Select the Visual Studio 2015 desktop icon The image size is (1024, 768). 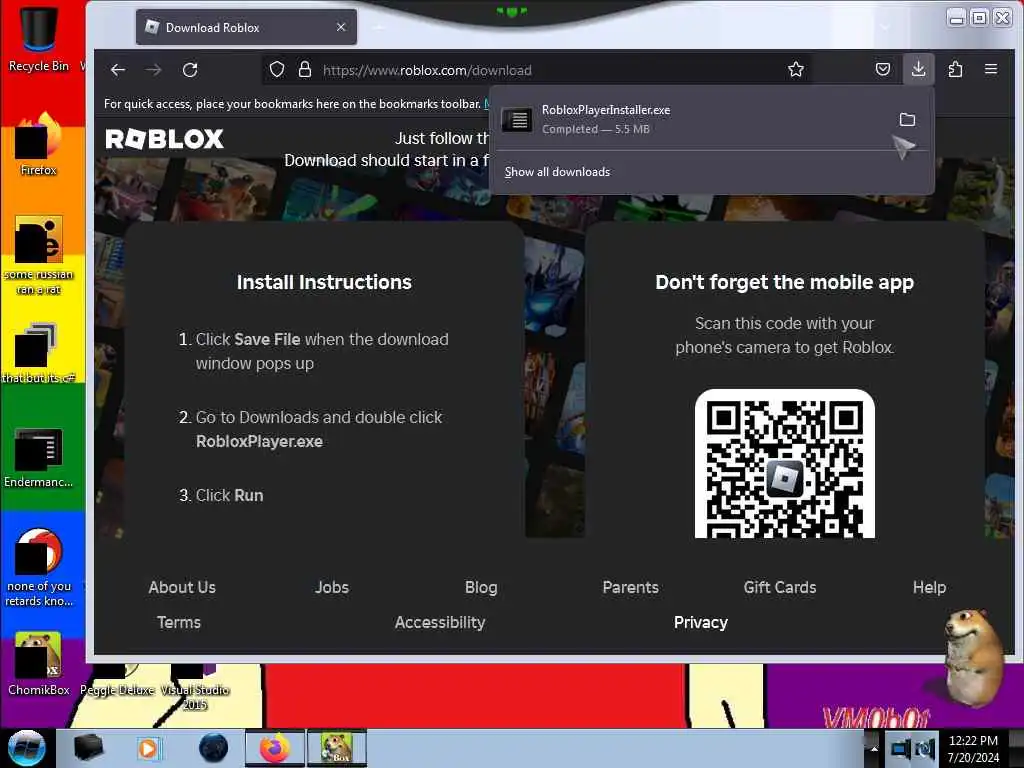click(195, 687)
